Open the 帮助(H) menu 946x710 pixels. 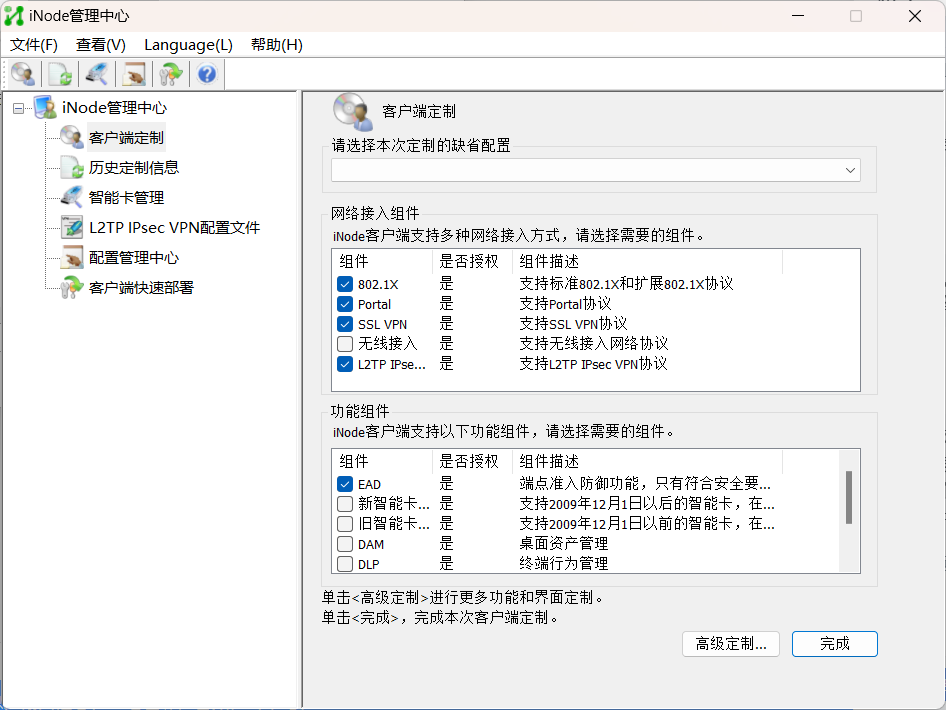[276, 45]
